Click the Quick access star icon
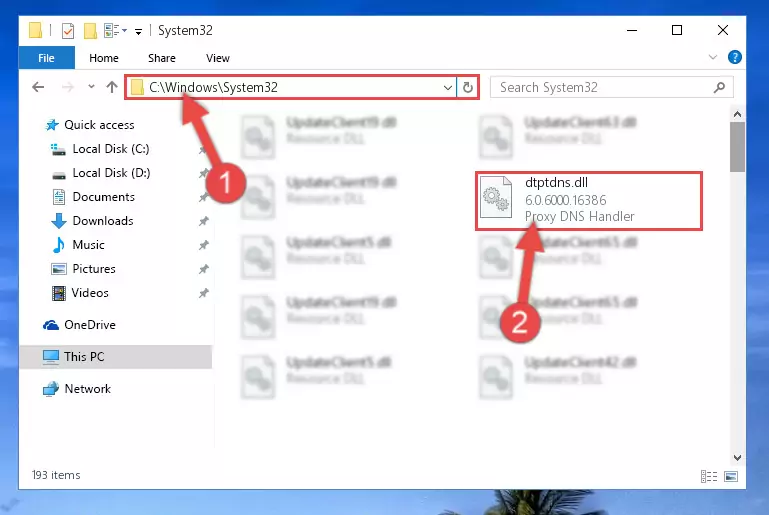Image resolution: width=769 pixels, height=515 pixels. 52,125
